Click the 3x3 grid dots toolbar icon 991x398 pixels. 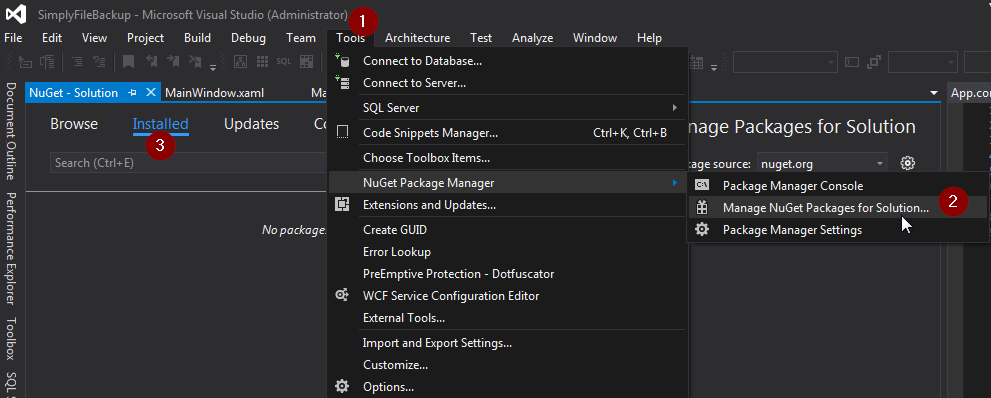coord(262,61)
